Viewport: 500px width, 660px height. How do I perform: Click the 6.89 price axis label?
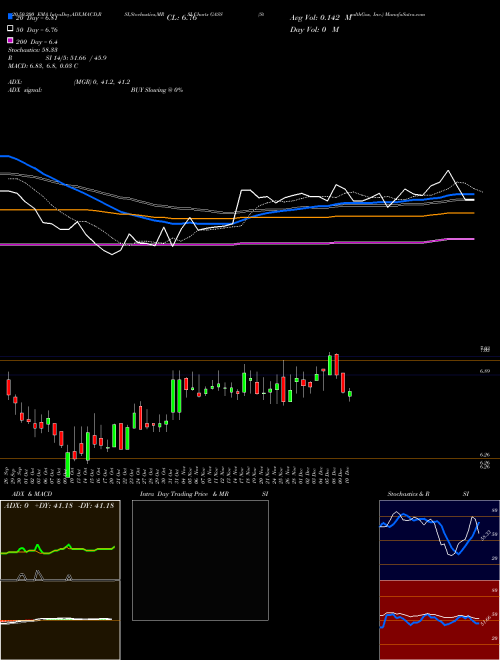pos(484,371)
